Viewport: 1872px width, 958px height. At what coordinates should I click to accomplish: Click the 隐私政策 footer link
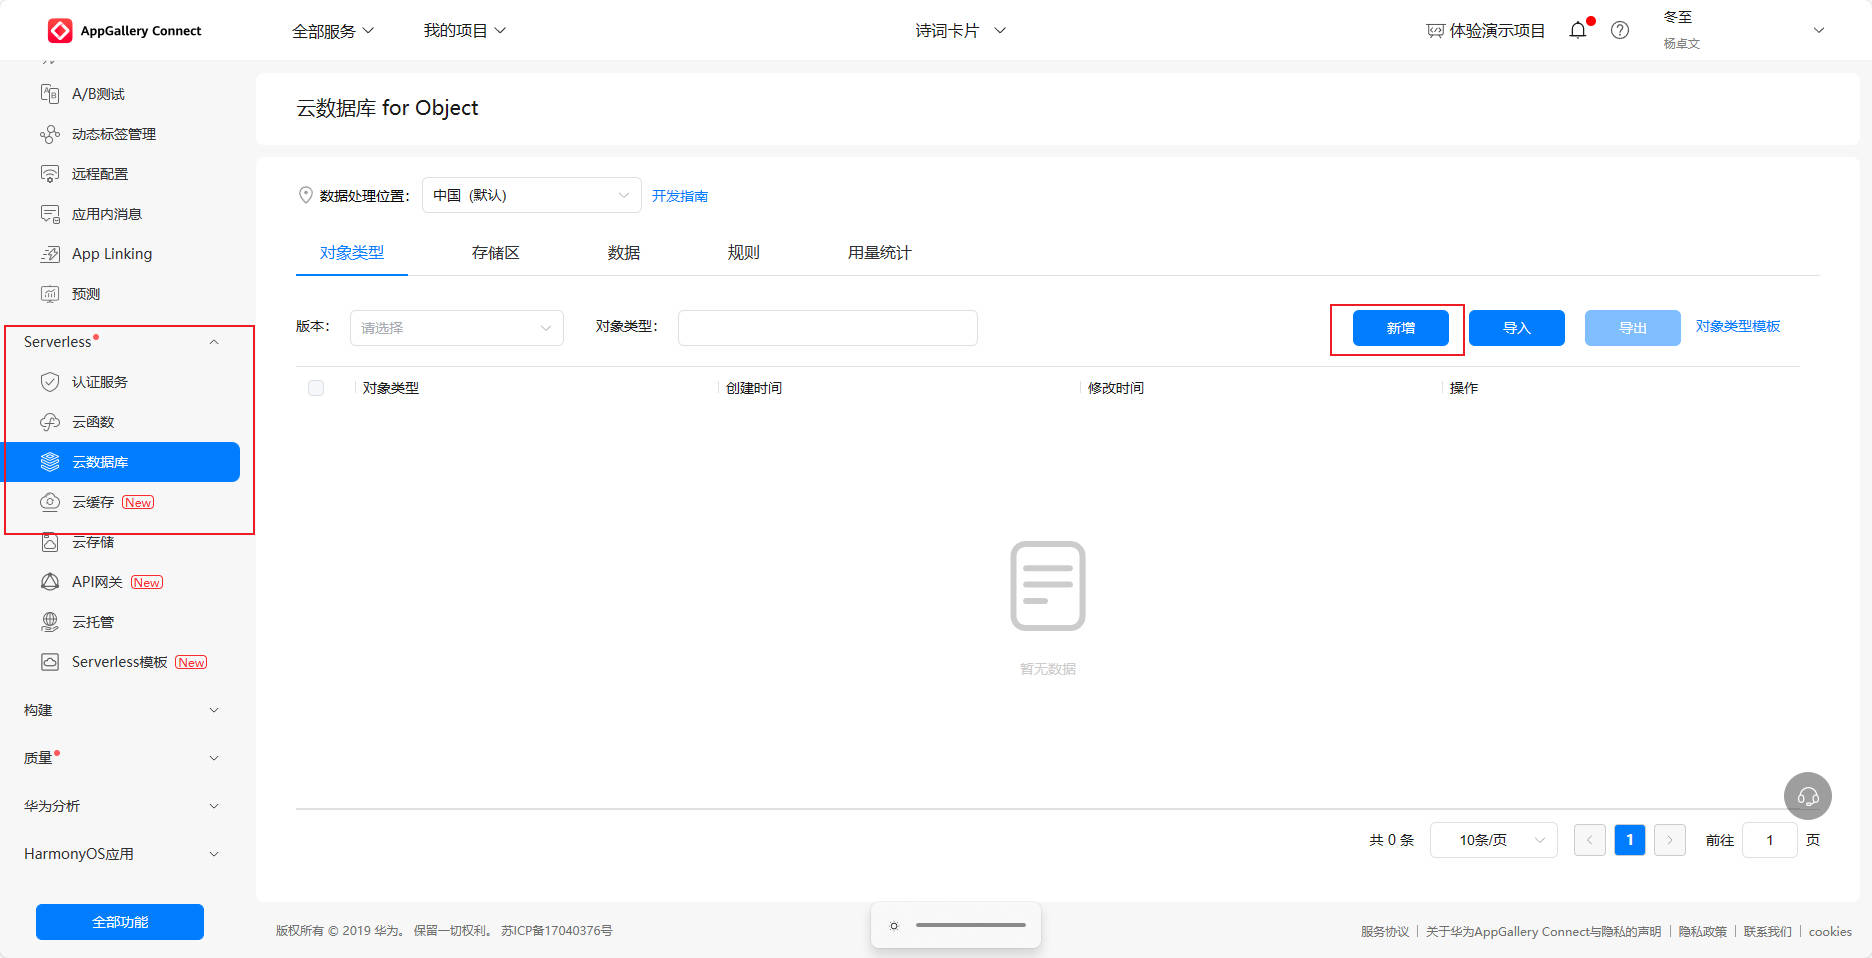[x=1703, y=931]
